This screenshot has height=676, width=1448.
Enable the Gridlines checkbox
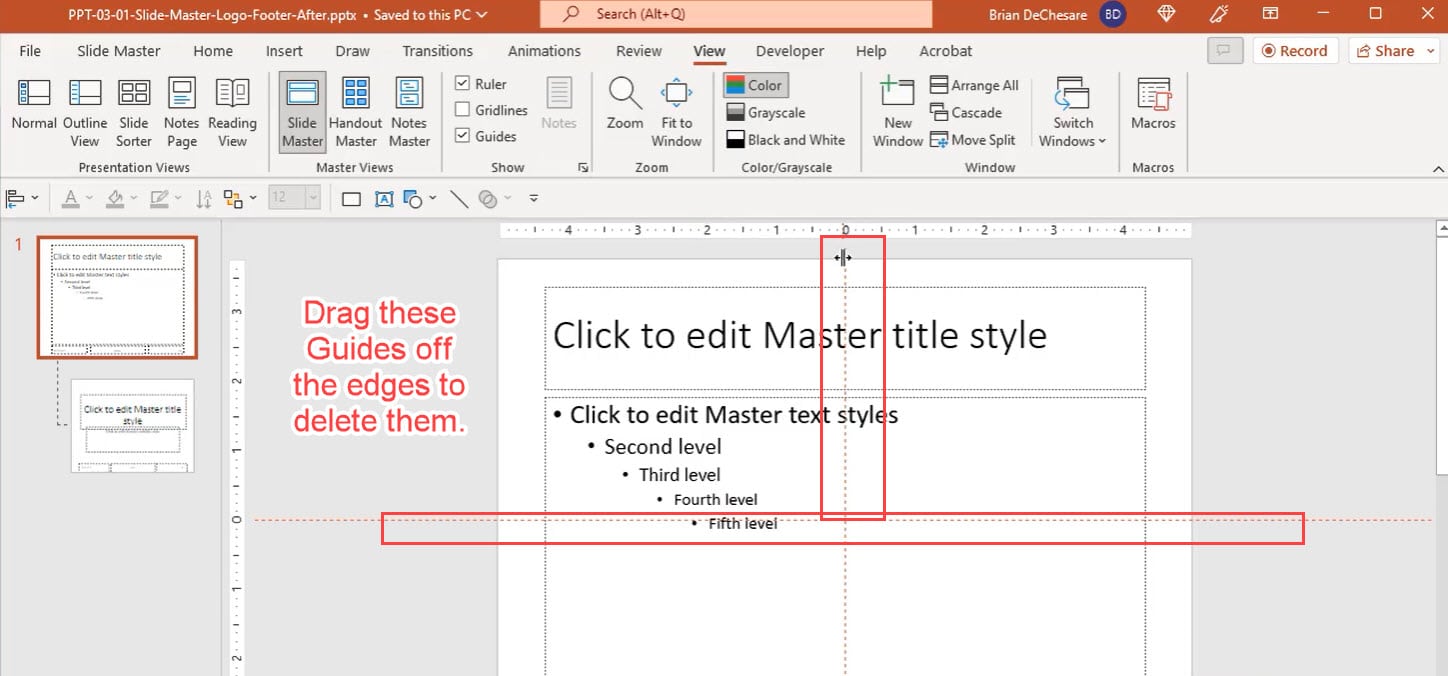tap(463, 110)
